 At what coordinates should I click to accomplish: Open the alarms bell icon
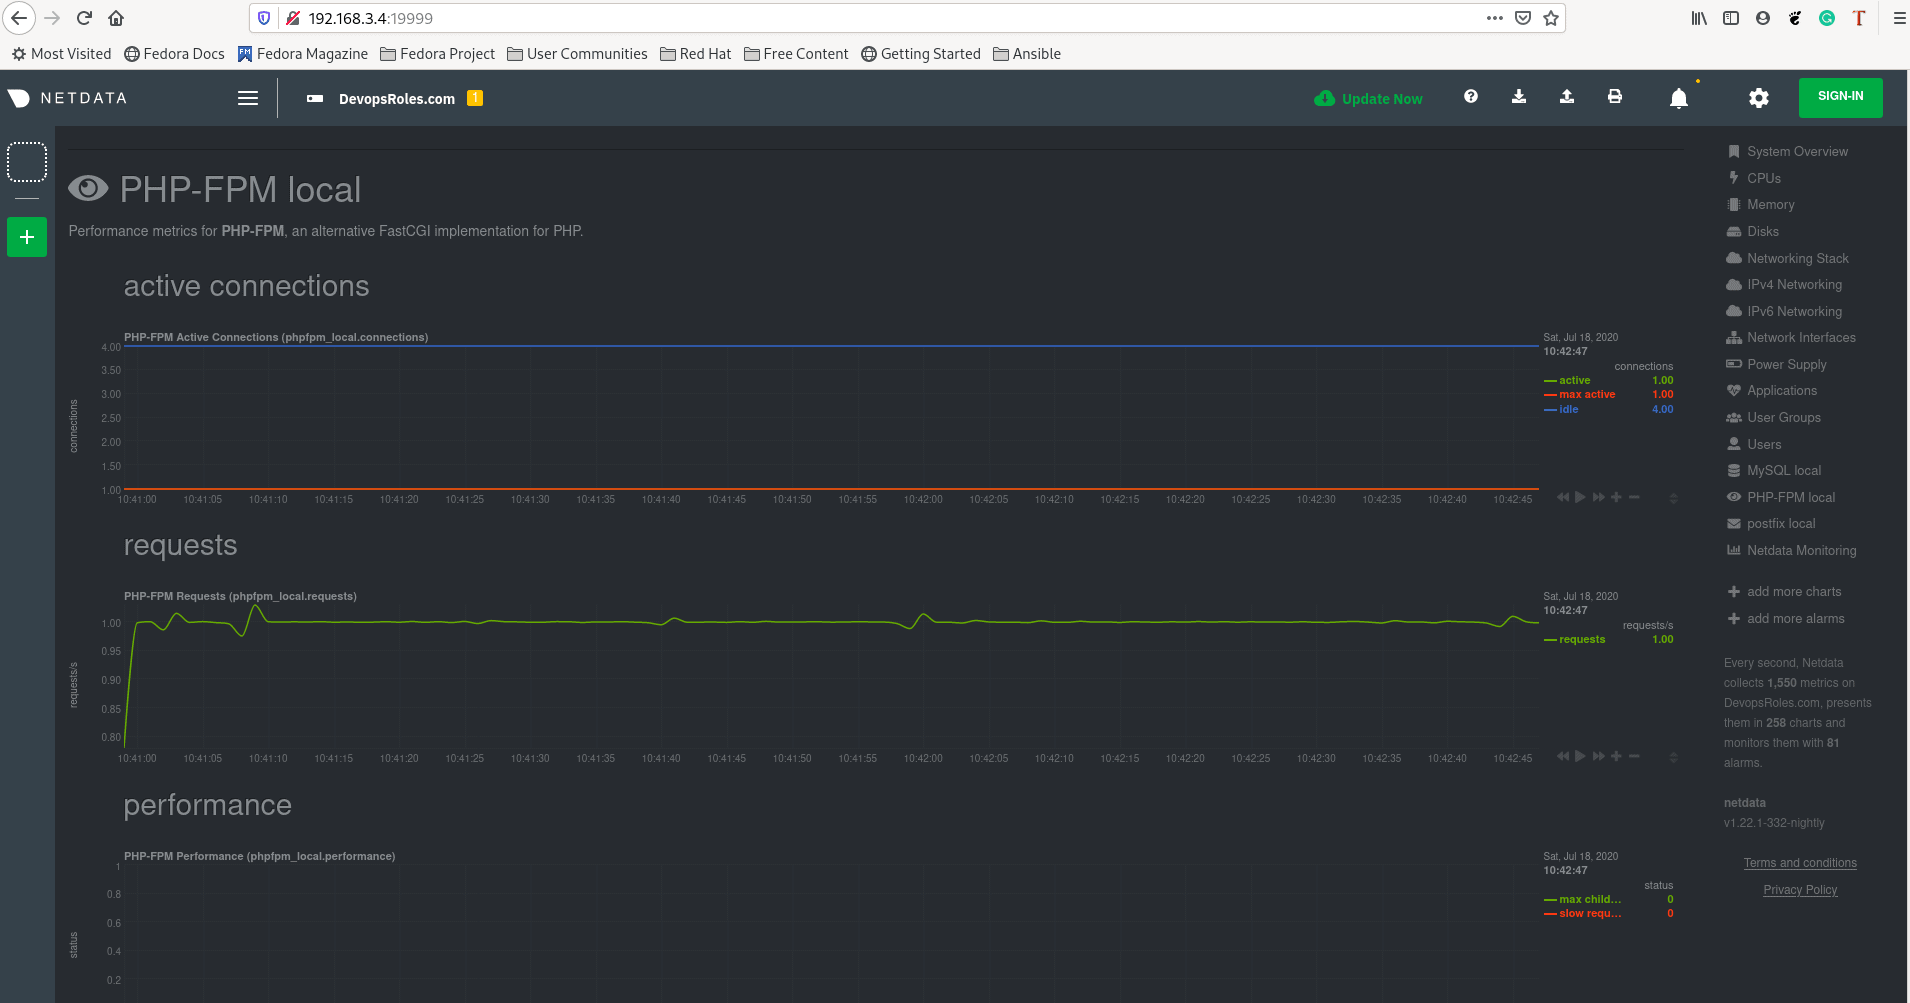click(x=1678, y=98)
